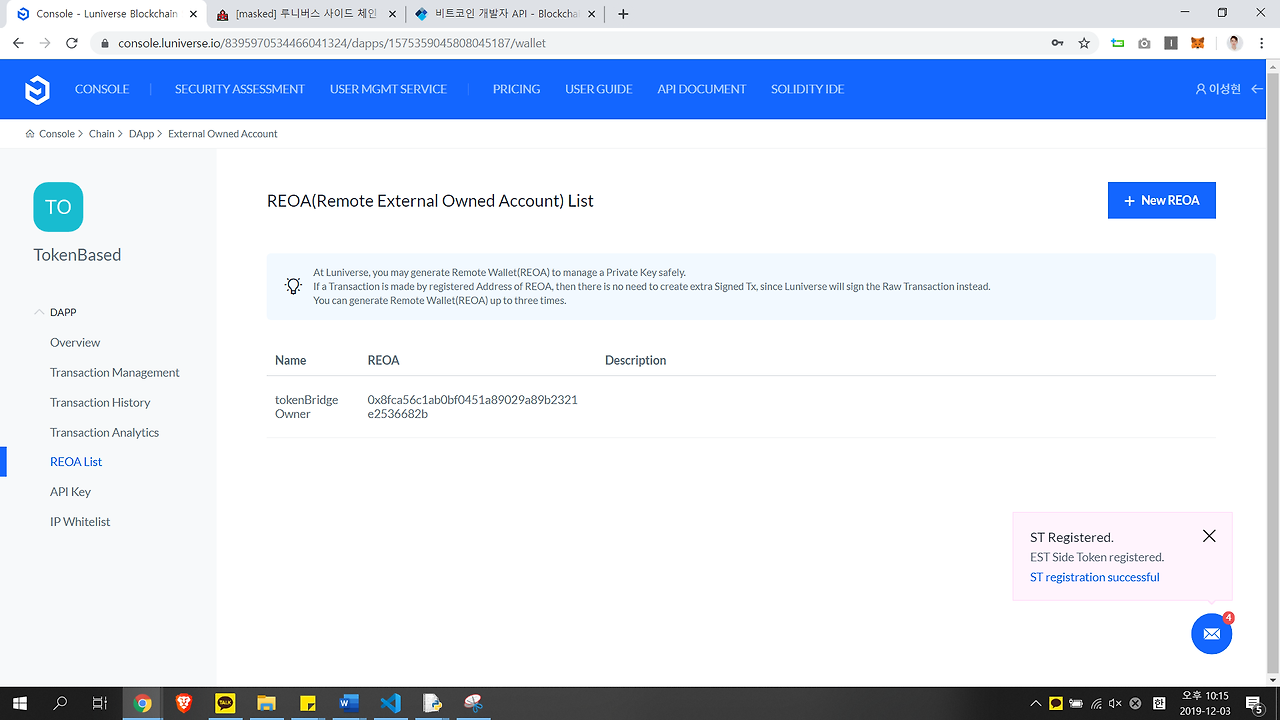Screen dimensions: 1280x720
Task: Open SECURITY ASSESSMENT in the top navigation
Action: pyautogui.click(x=240, y=89)
